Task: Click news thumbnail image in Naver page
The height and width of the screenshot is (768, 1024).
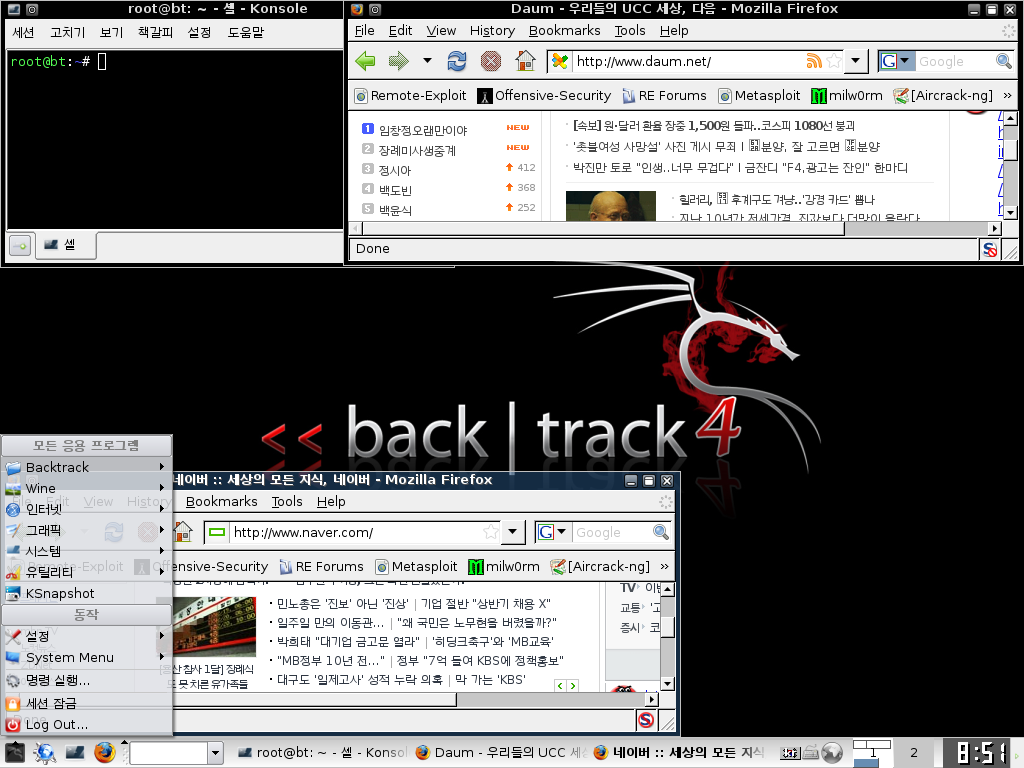Action: [214, 627]
